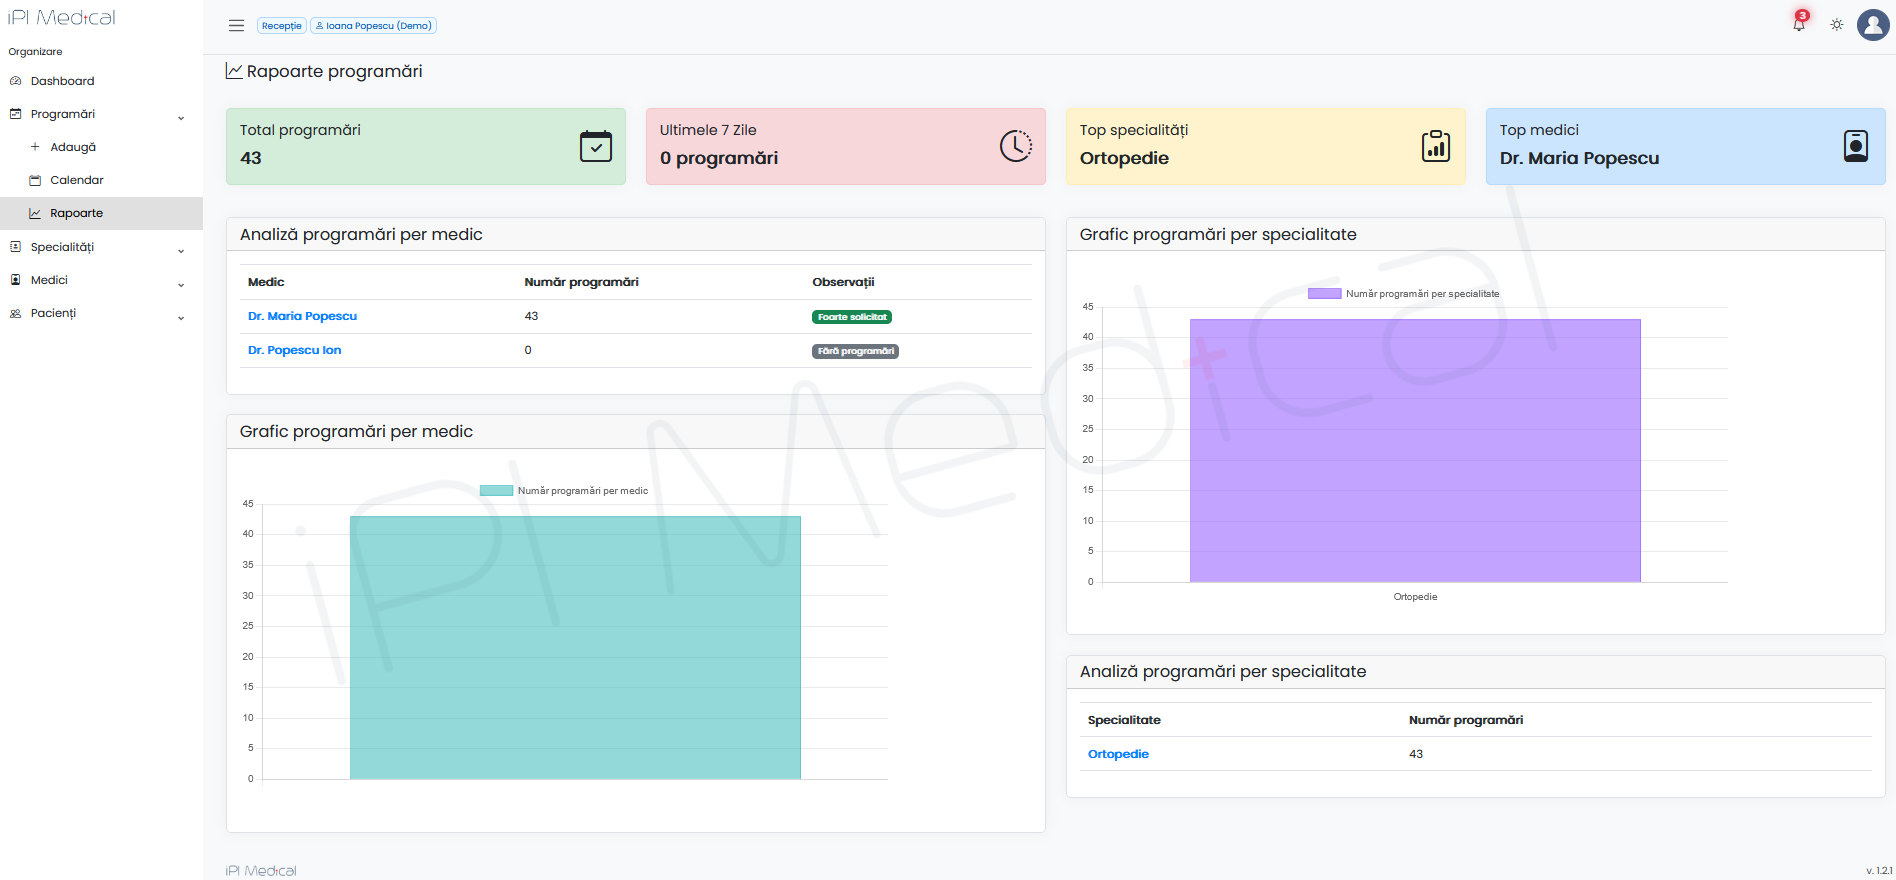Image resolution: width=1896 pixels, height=880 pixels.
Task: Click the iPI Medical logo
Action: click(62, 18)
